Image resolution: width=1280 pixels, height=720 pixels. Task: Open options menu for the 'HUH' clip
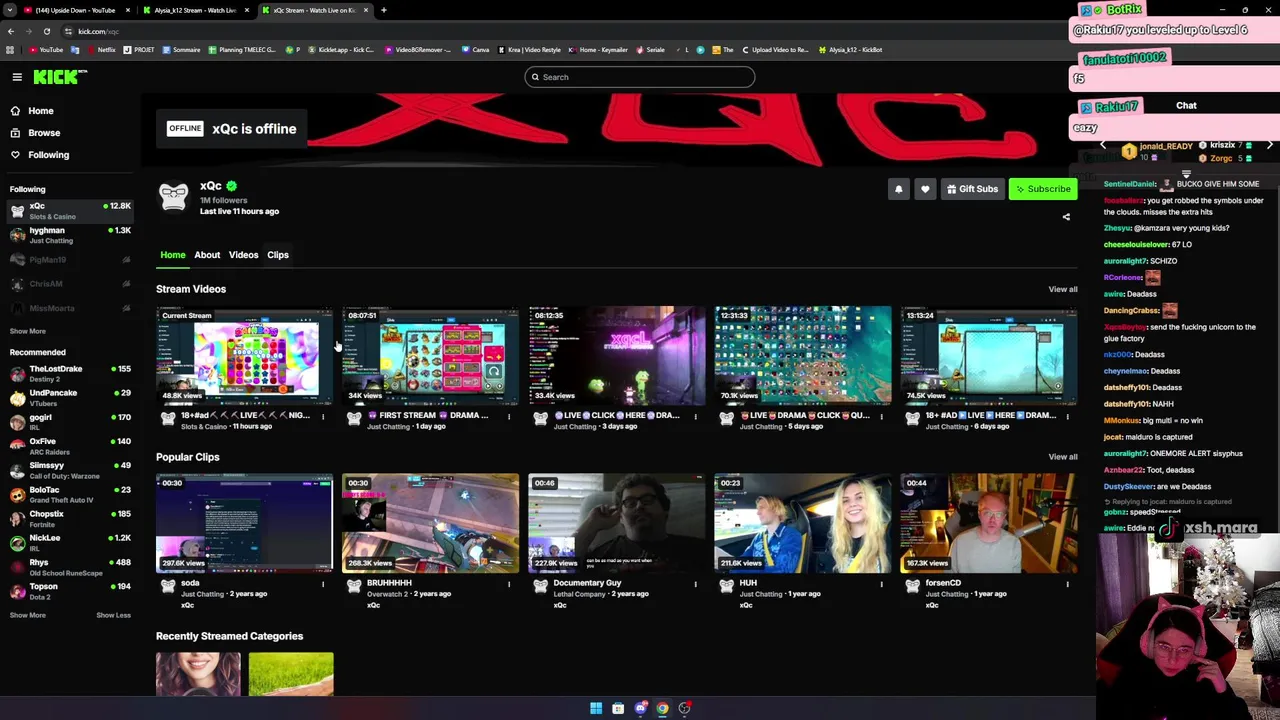[x=881, y=584]
